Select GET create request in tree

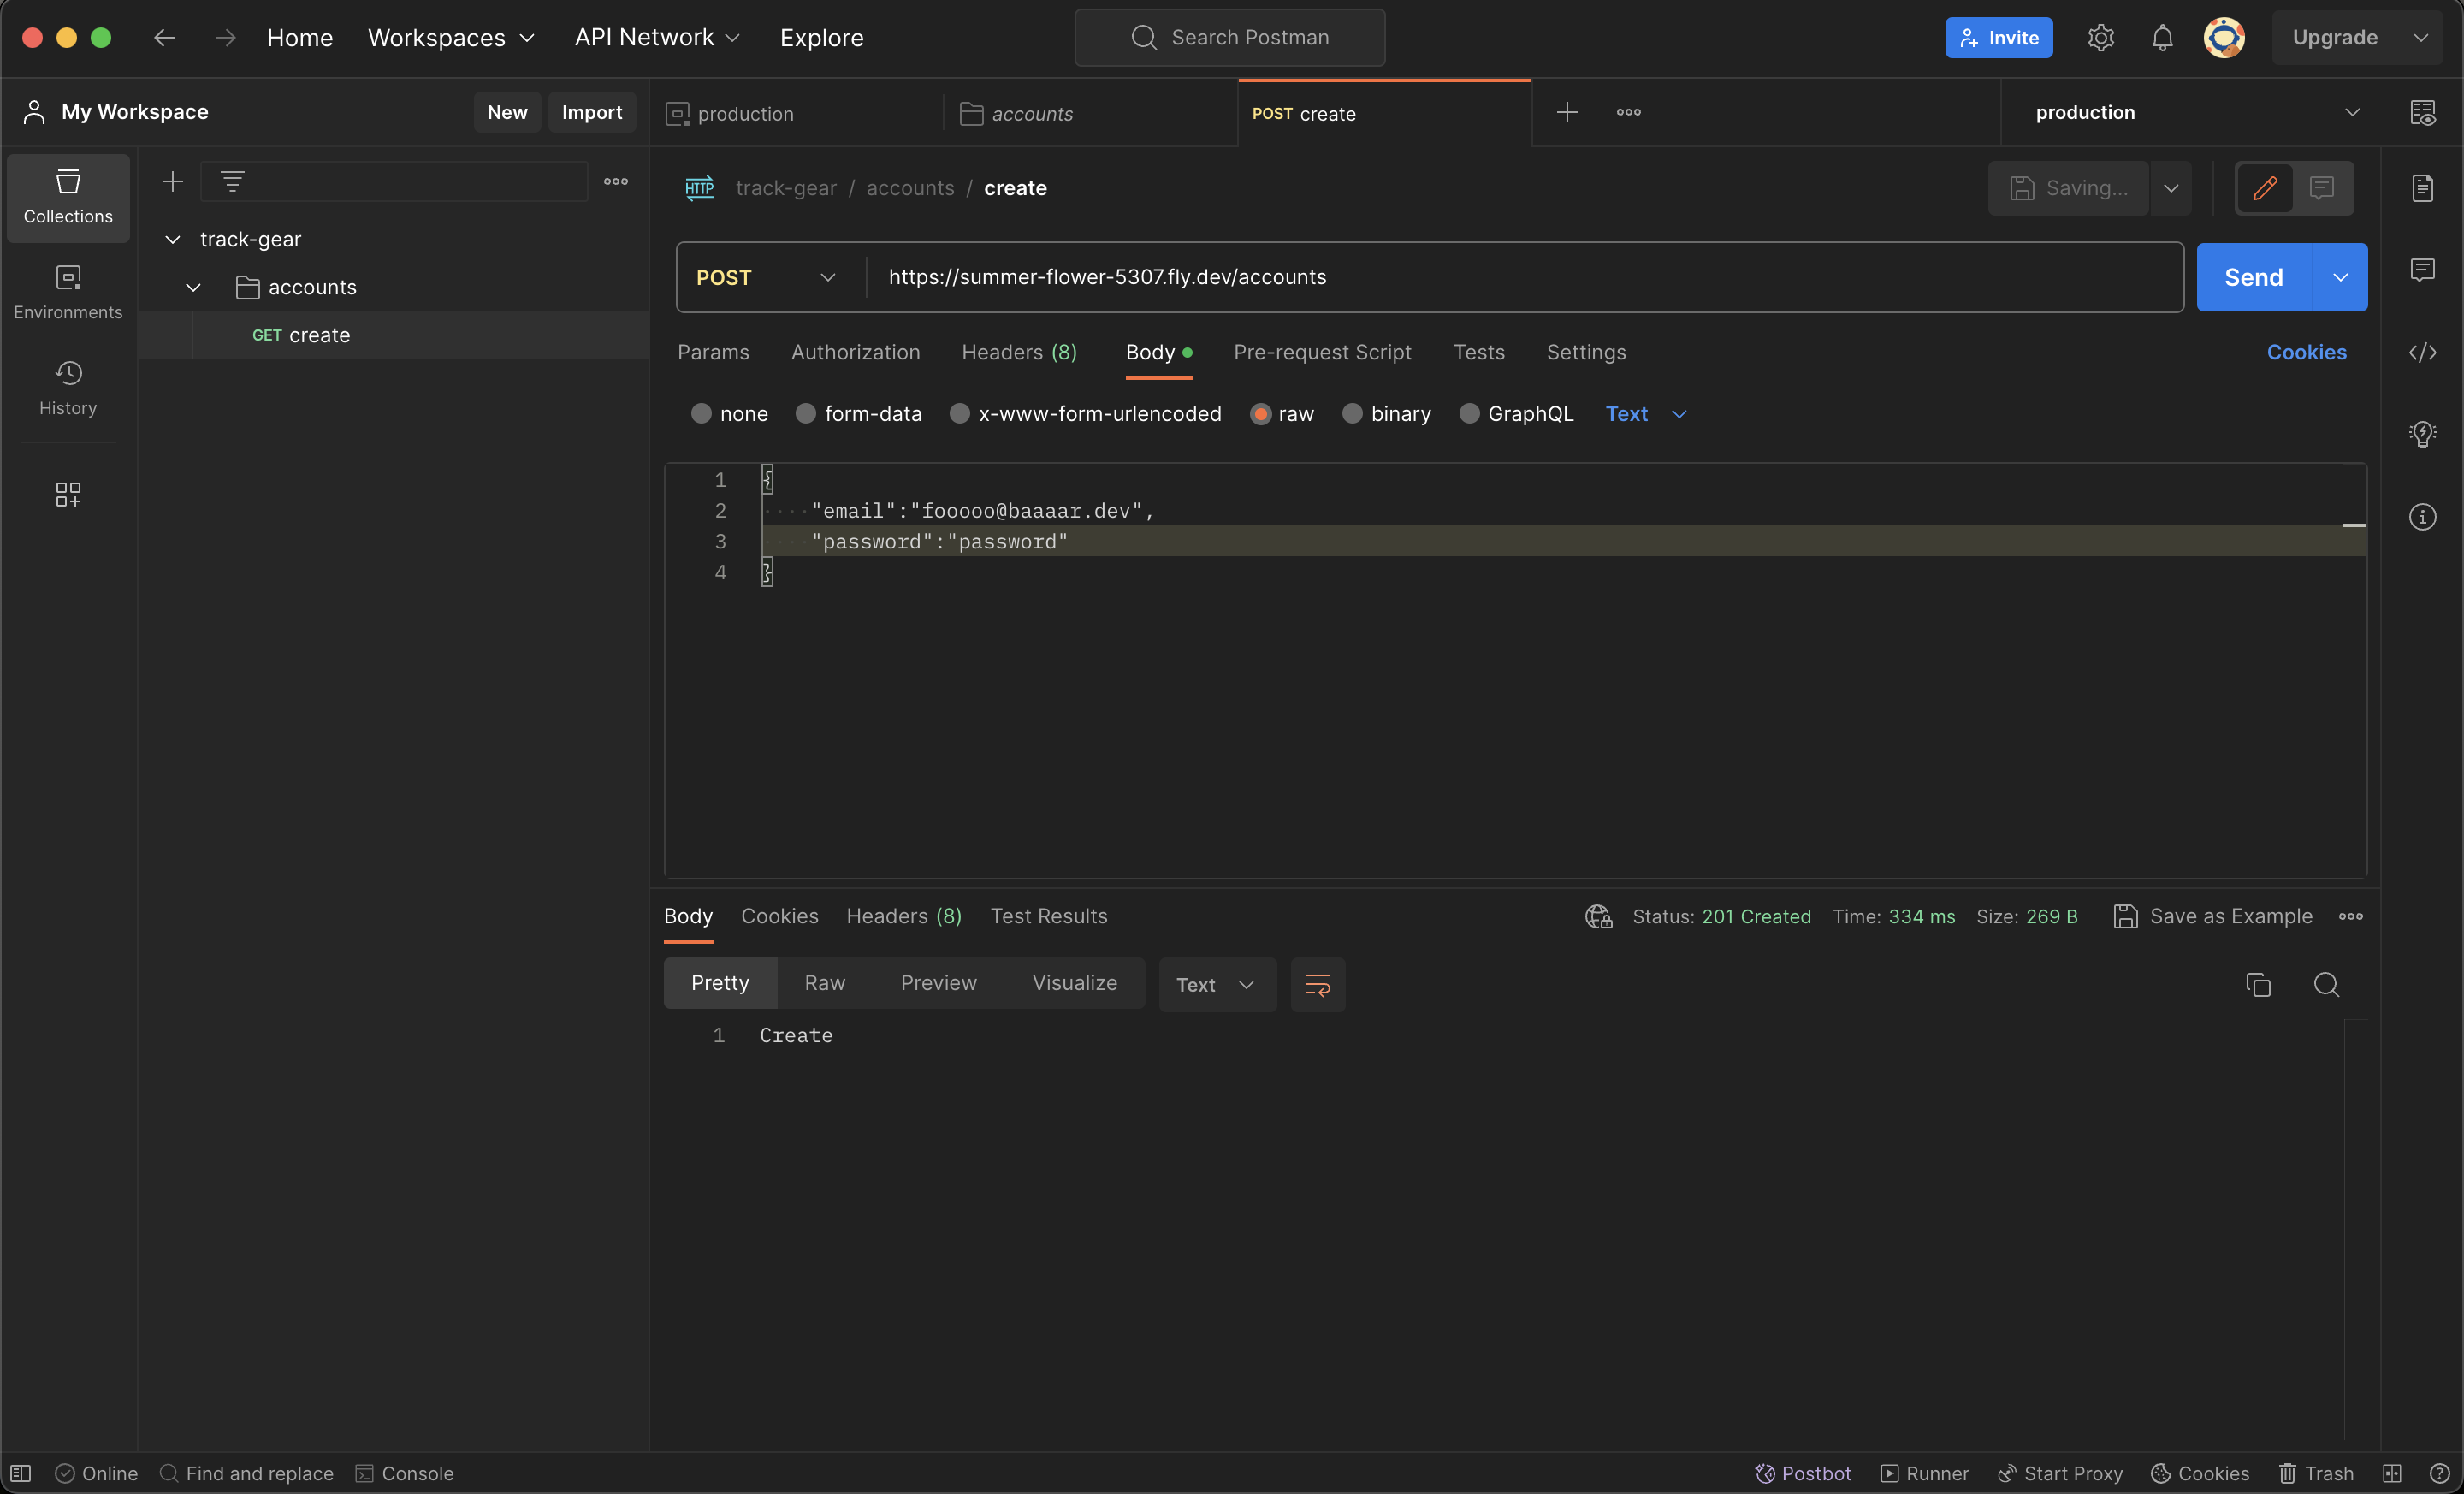(x=393, y=335)
